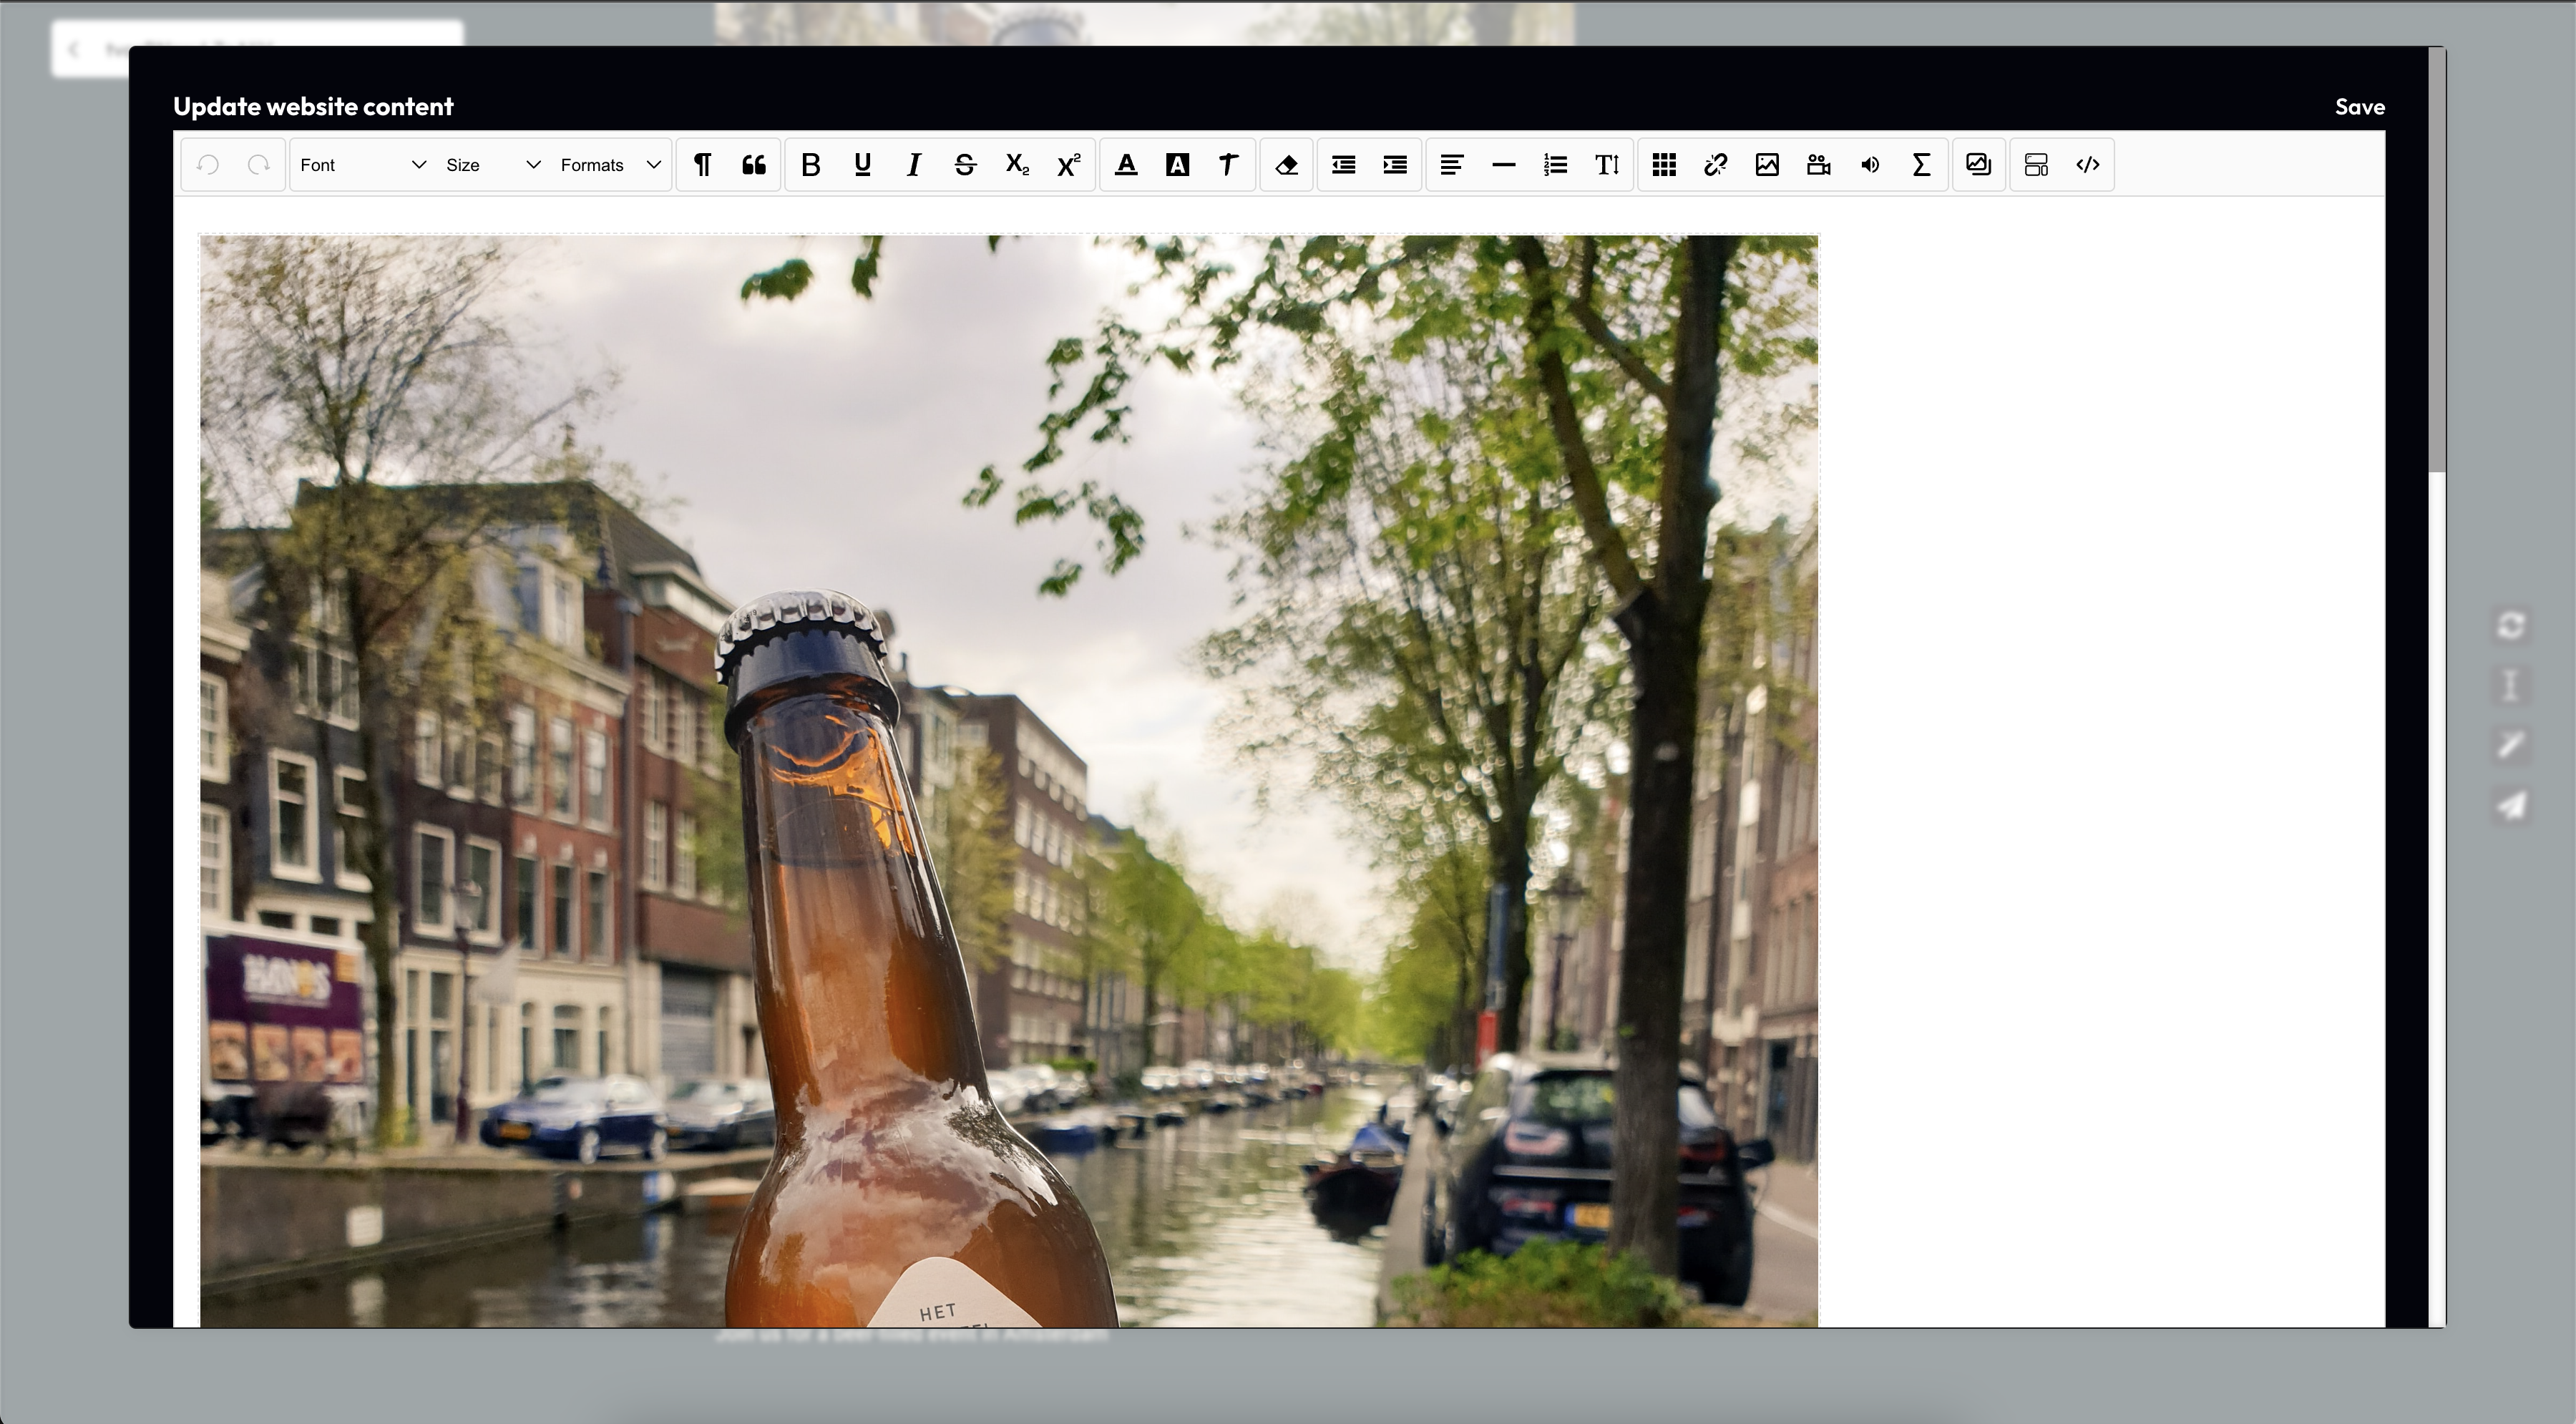Insert a paragraph with the pilcrow icon
2576x1424 pixels.
703,165
